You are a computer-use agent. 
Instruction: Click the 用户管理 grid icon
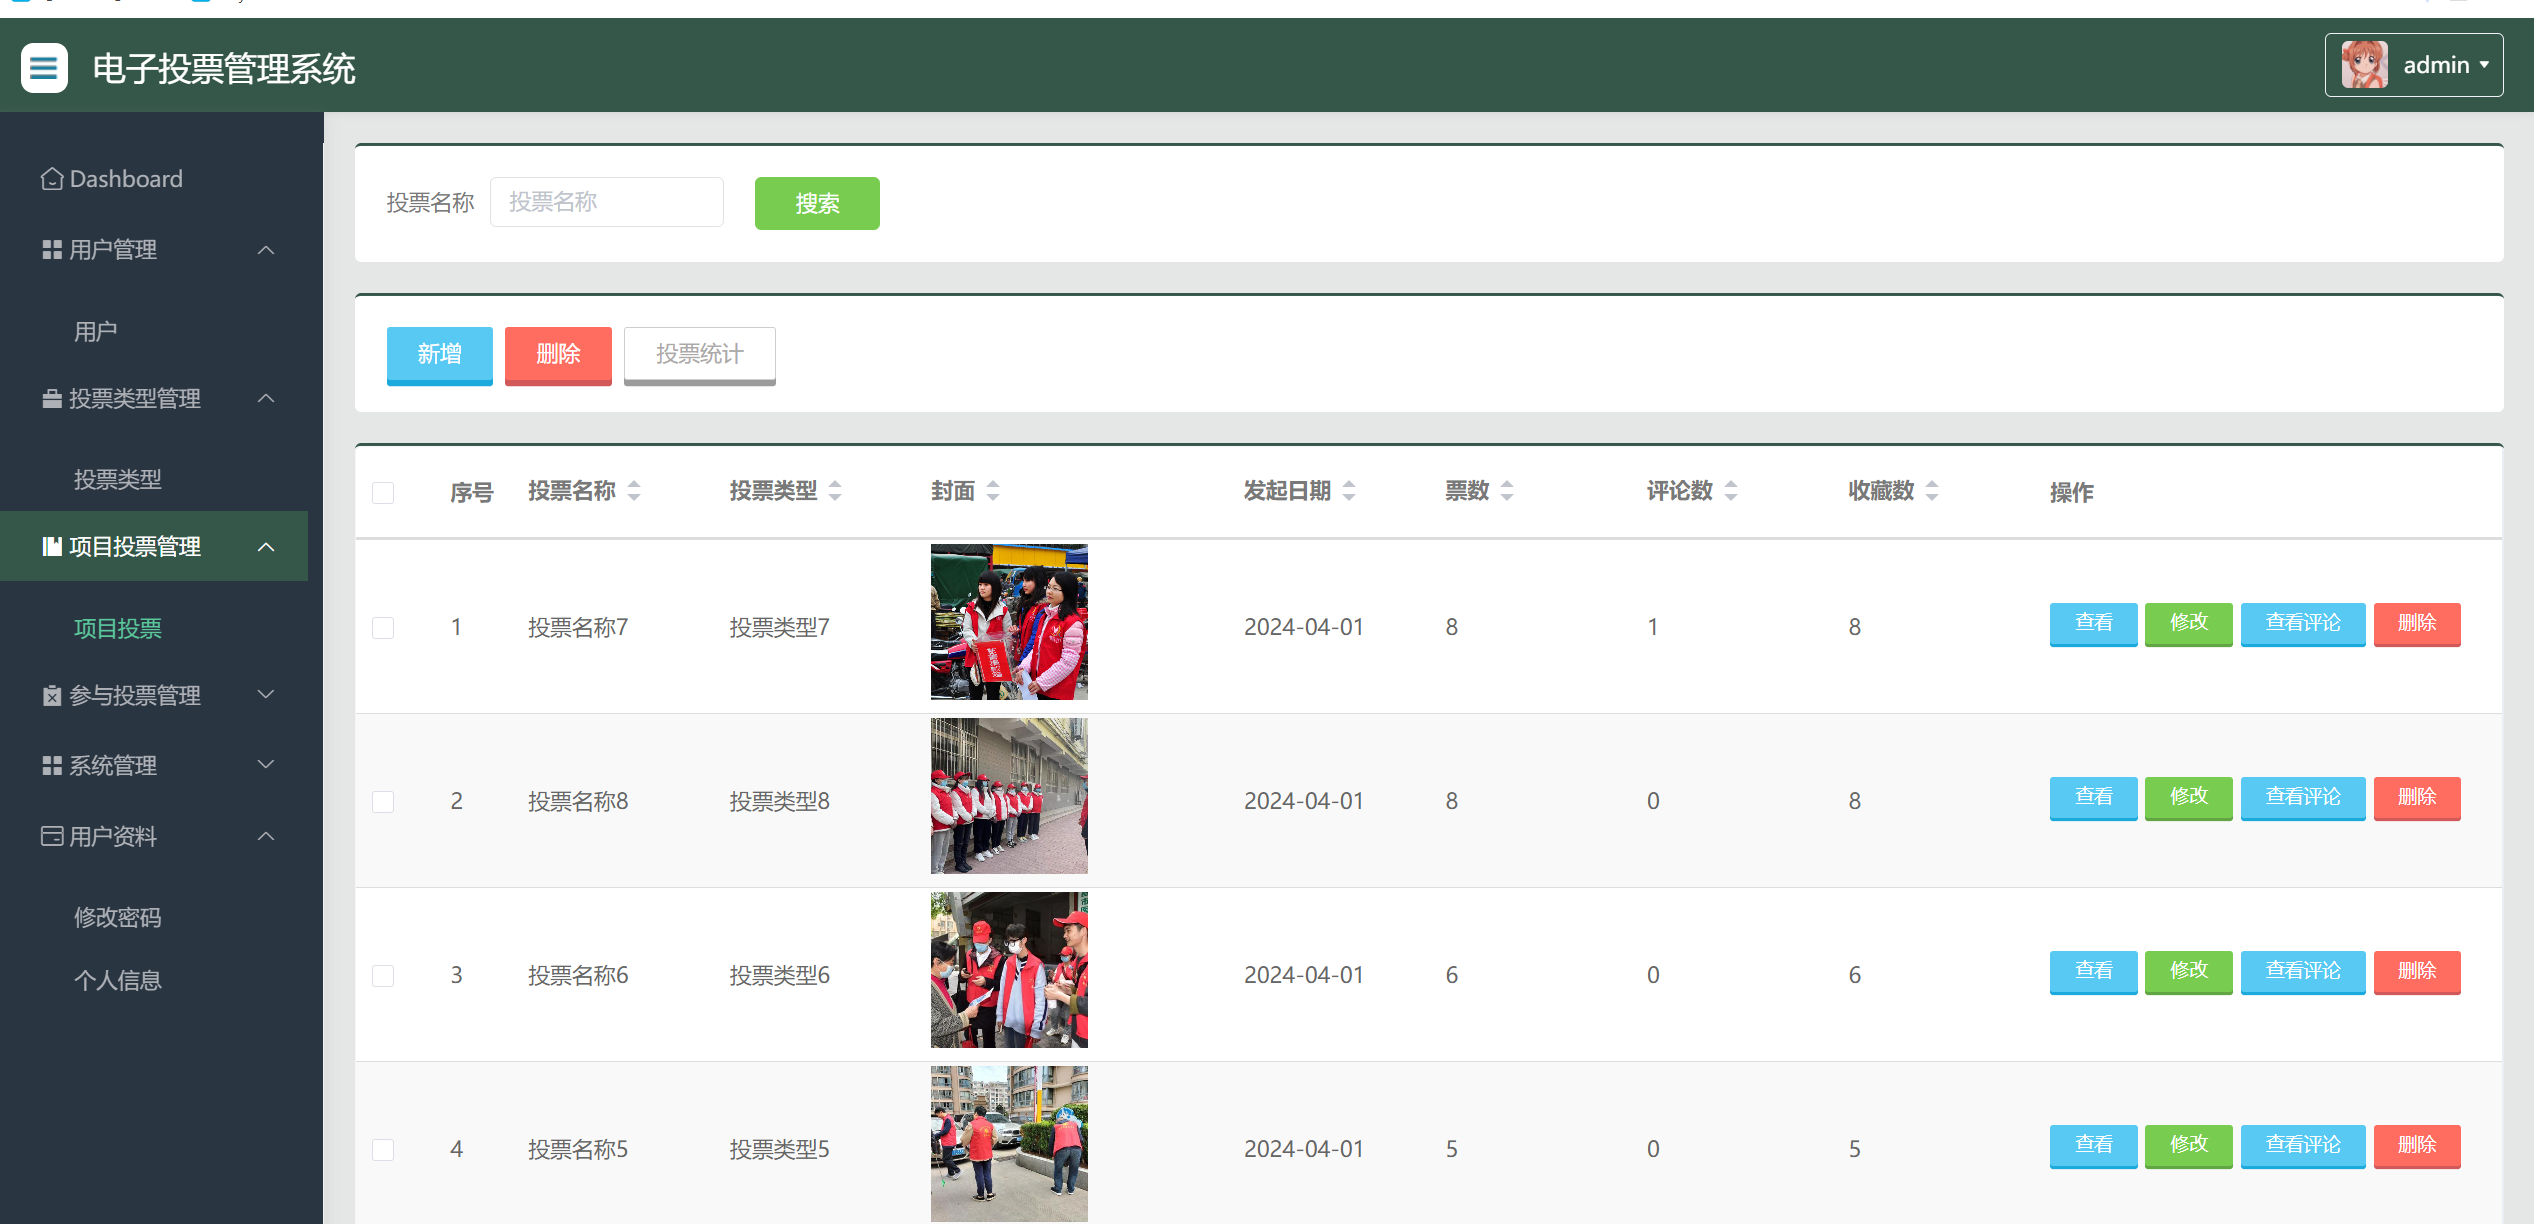(52, 250)
